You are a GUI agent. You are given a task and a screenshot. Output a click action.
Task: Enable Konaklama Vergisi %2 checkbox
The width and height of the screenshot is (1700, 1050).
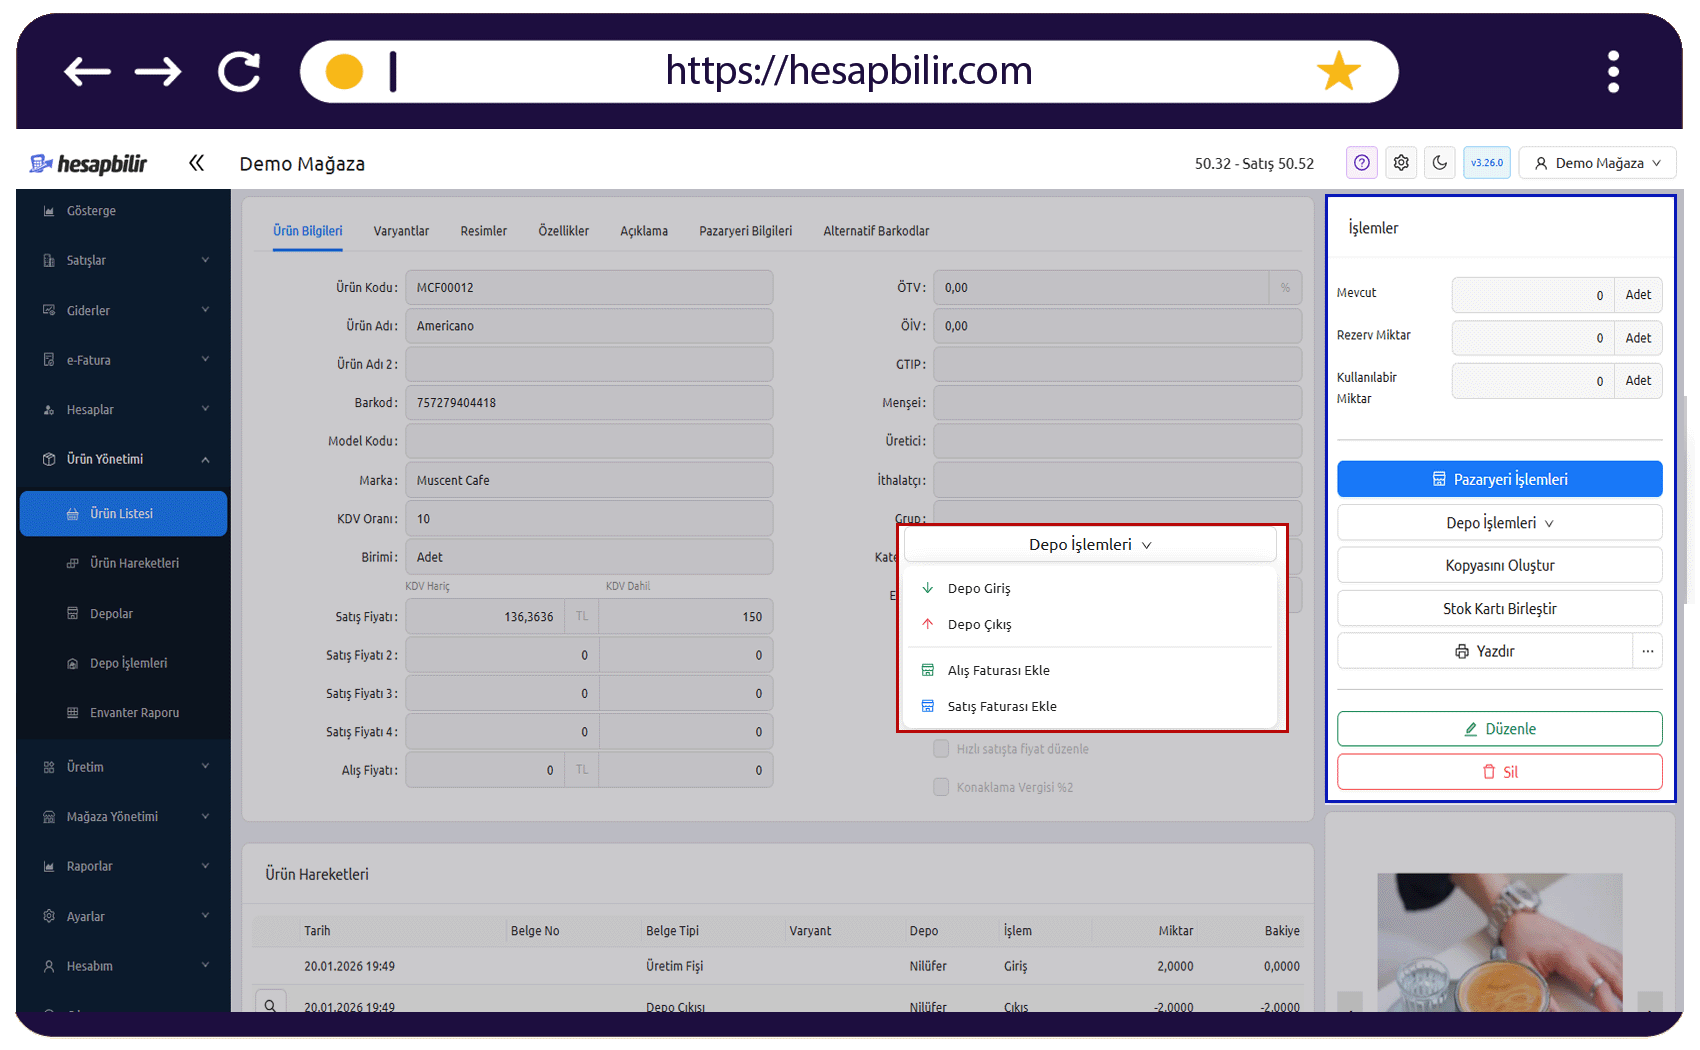[x=941, y=787]
